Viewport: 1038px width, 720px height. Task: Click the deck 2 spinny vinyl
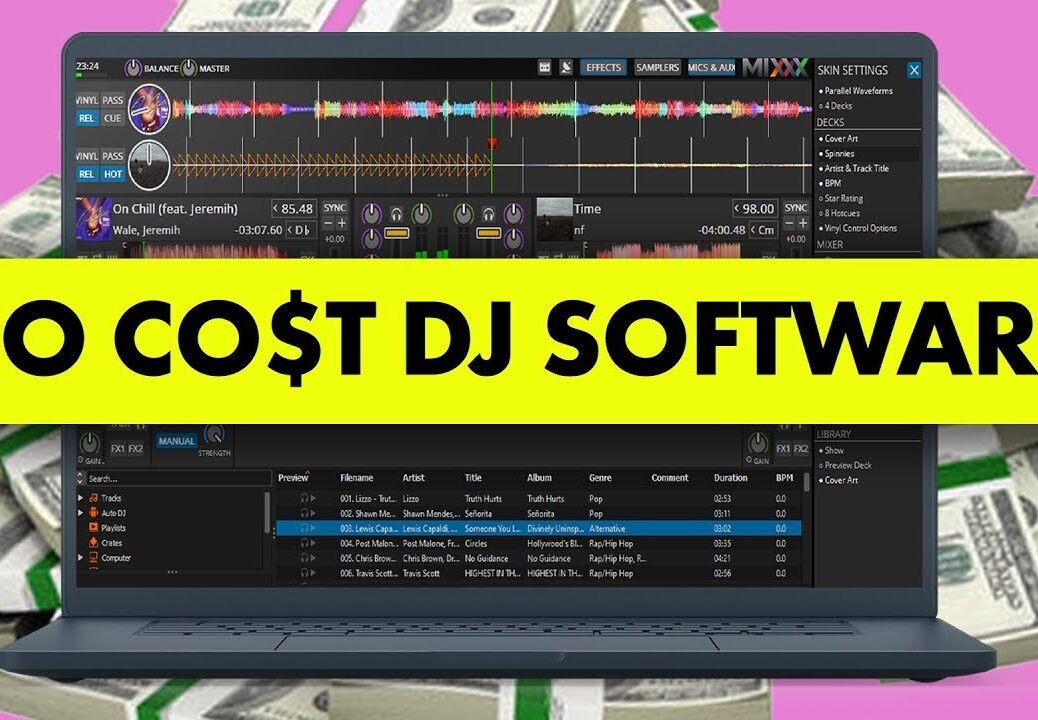coord(149,165)
